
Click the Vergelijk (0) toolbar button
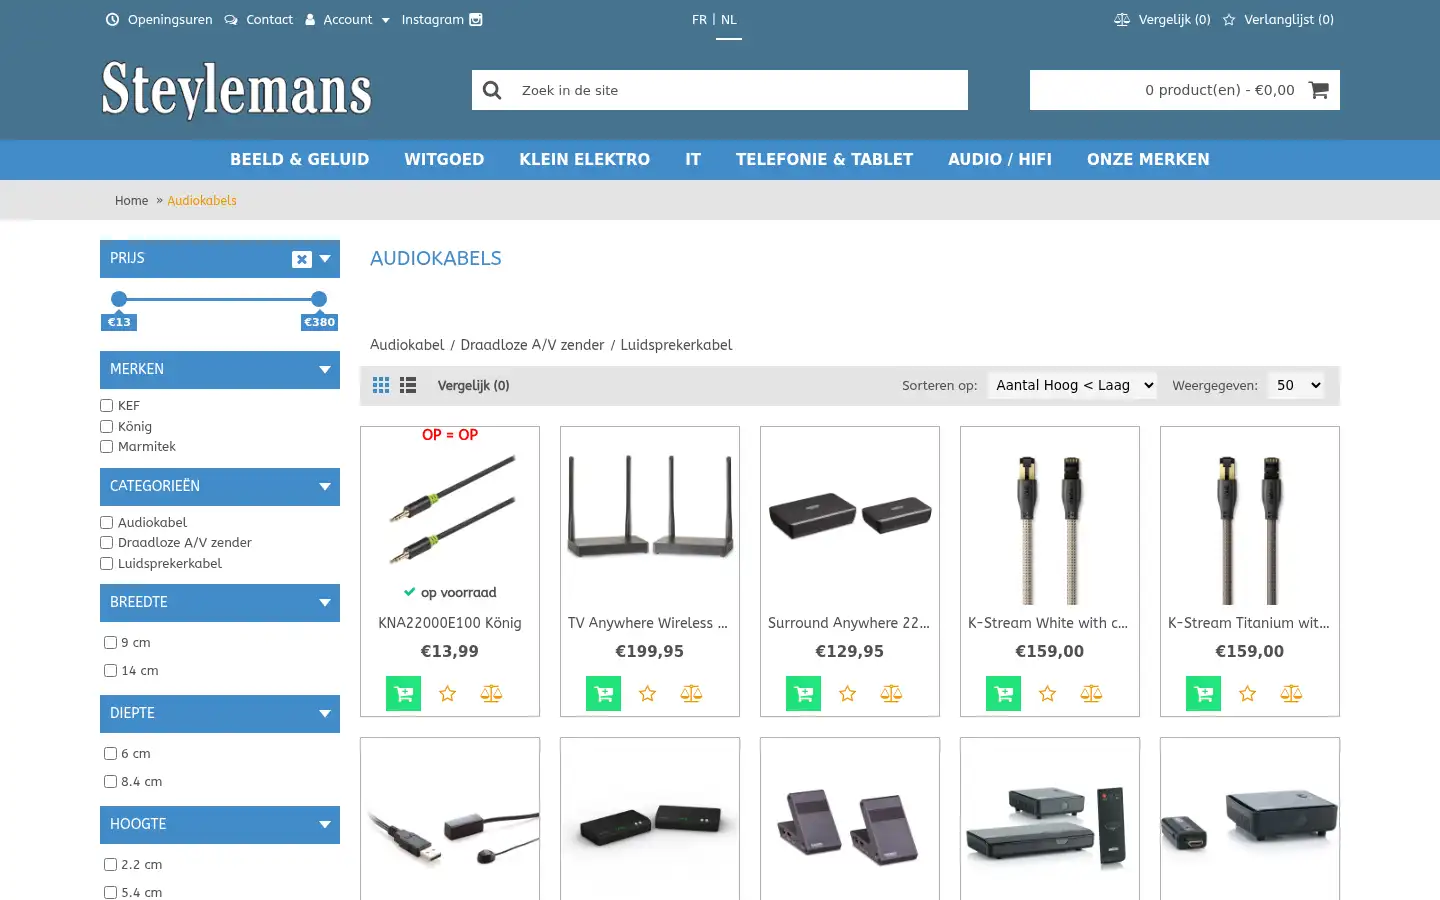click(x=473, y=386)
